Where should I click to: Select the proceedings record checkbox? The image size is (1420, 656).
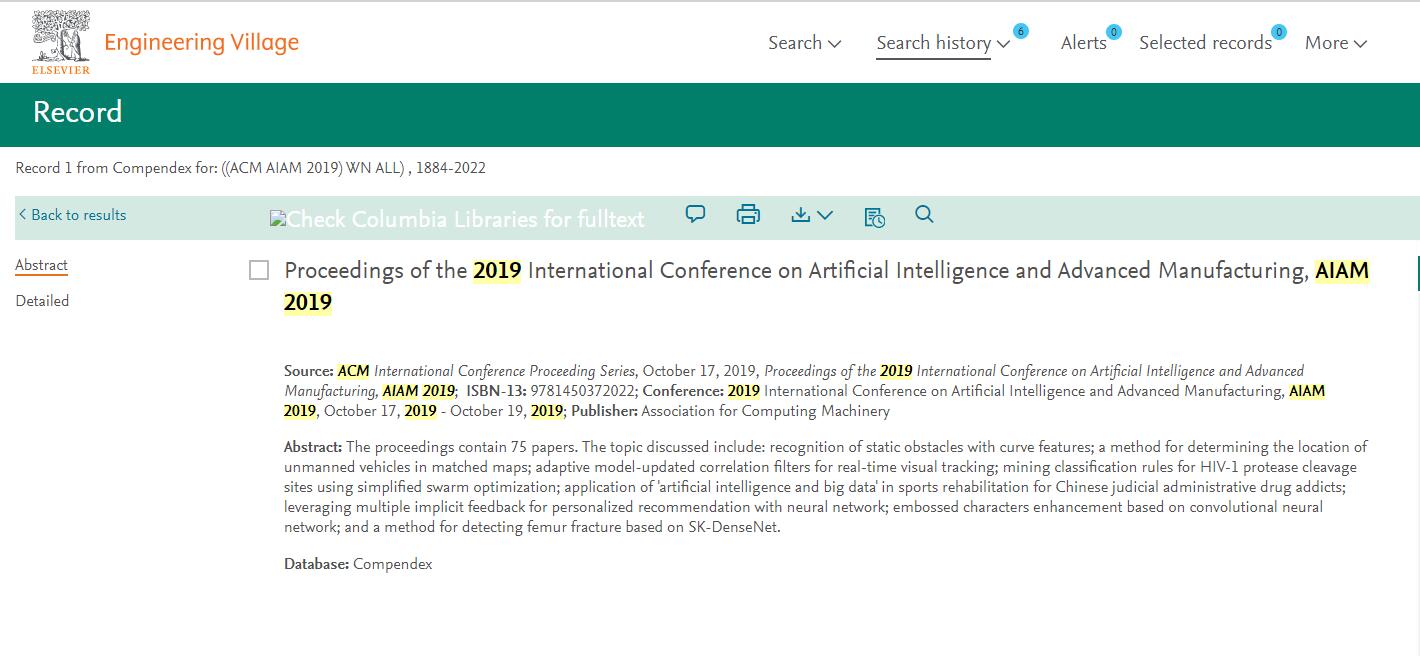pos(259,270)
